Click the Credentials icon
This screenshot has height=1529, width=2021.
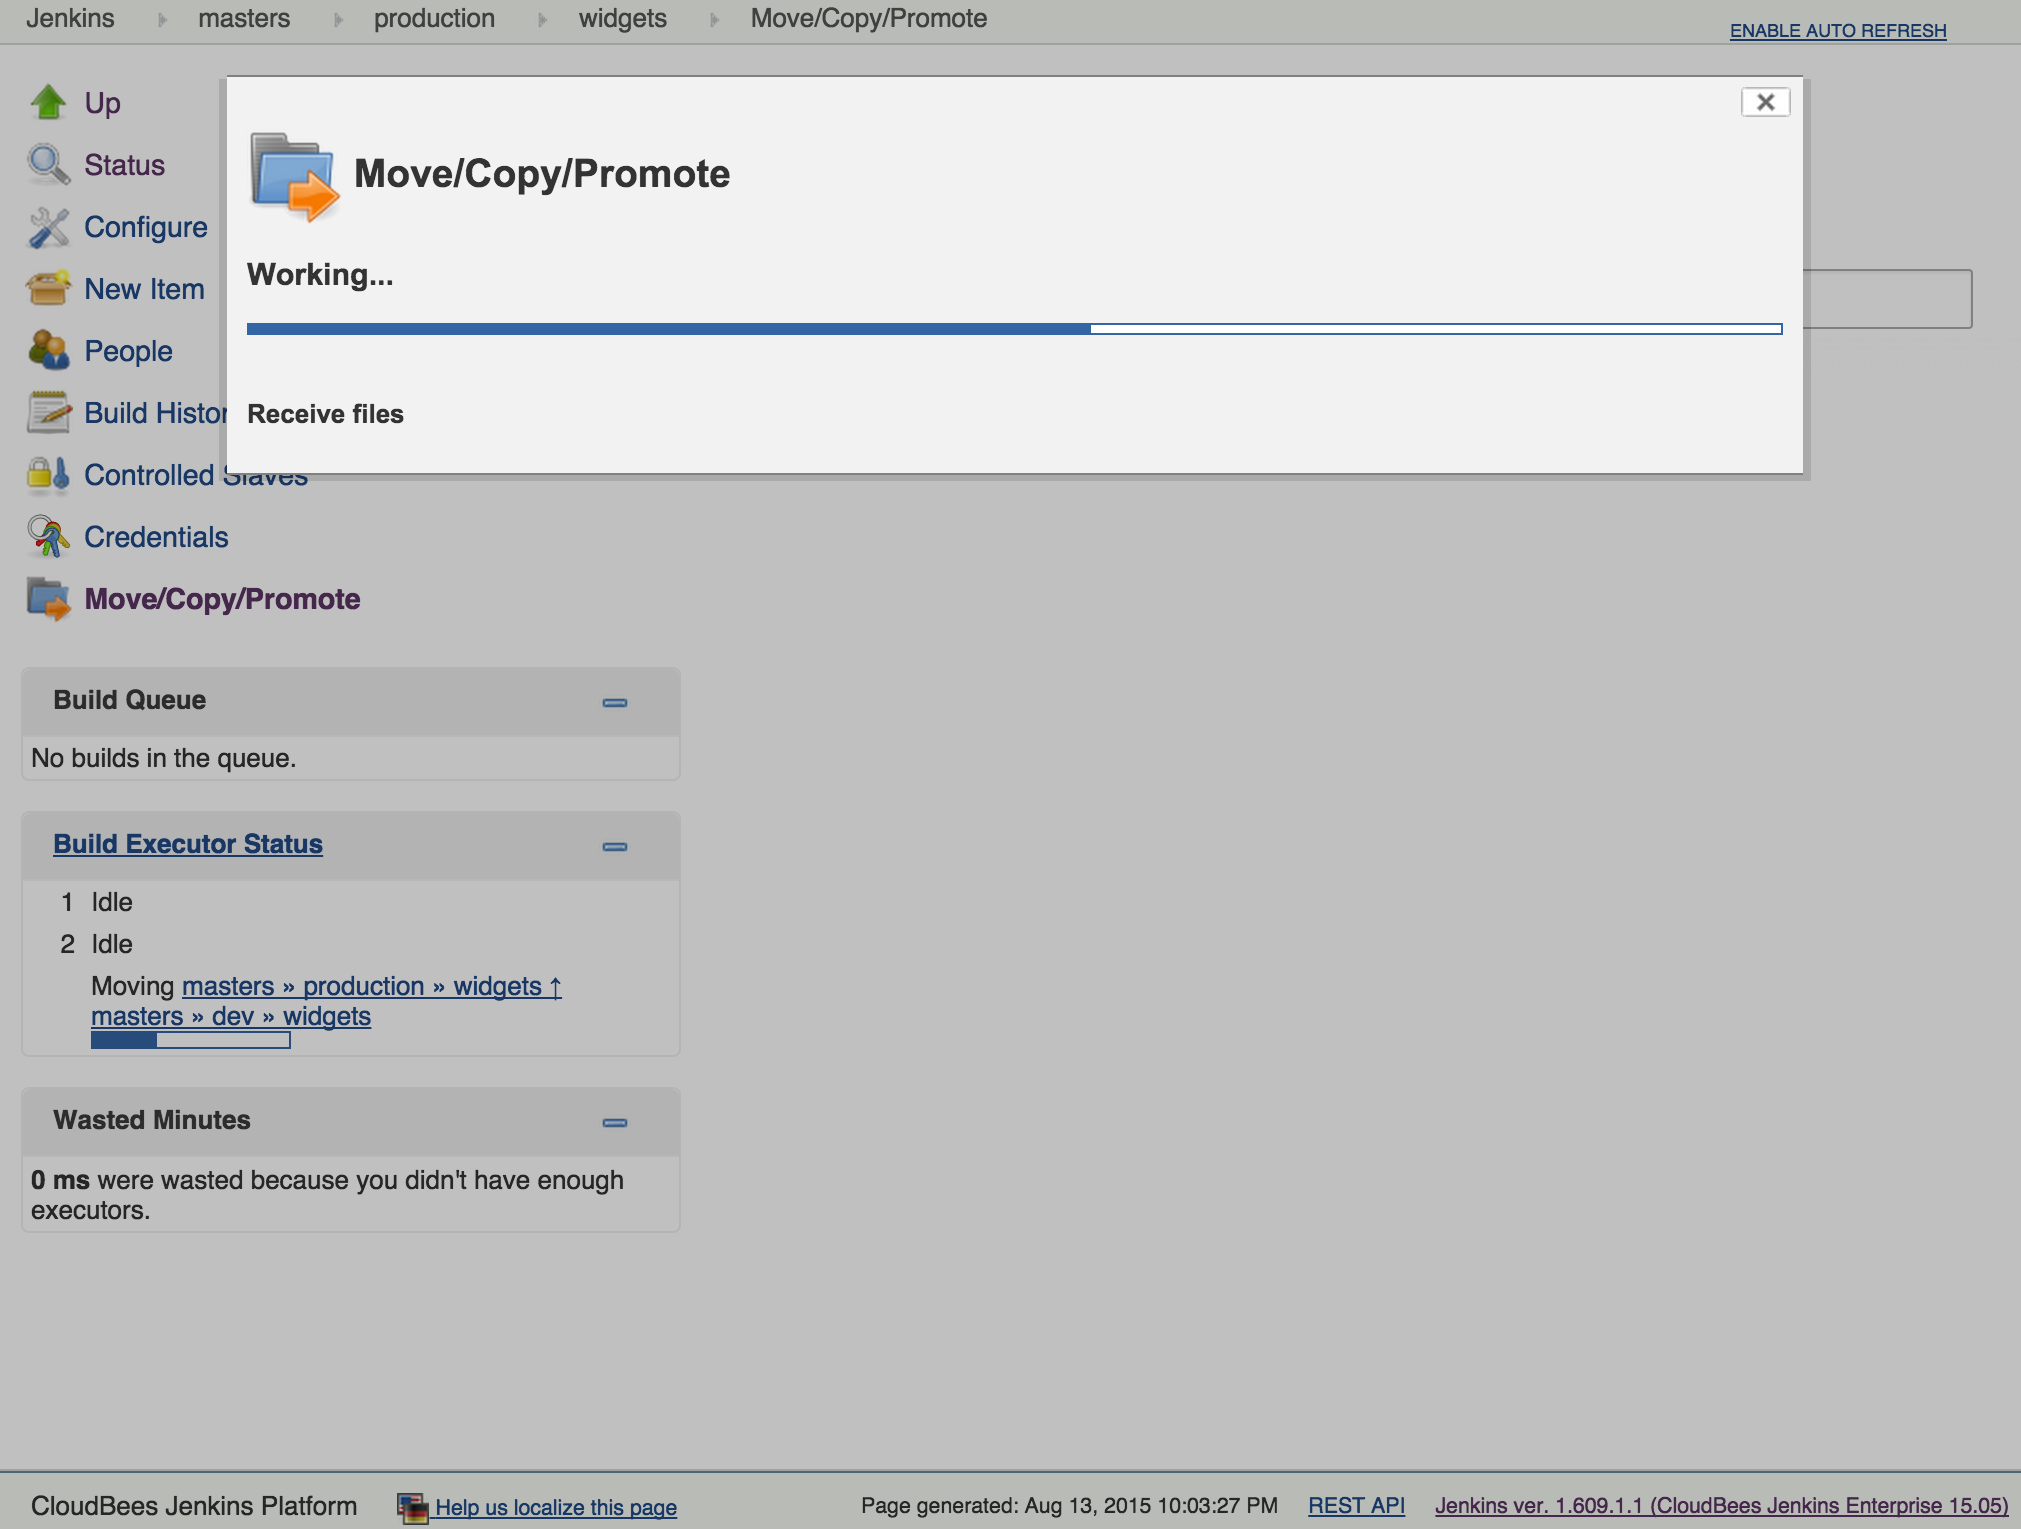point(47,535)
